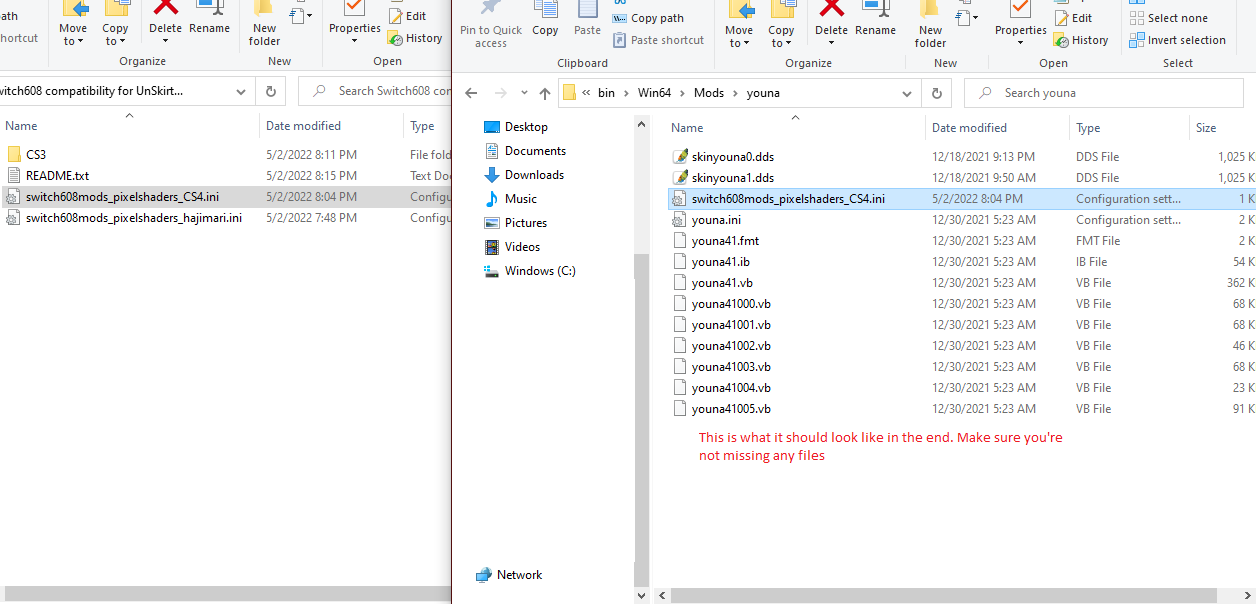Click Search Switch608 field in left window
The width and height of the screenshot is (1256, 604).
tap(375, 91)
